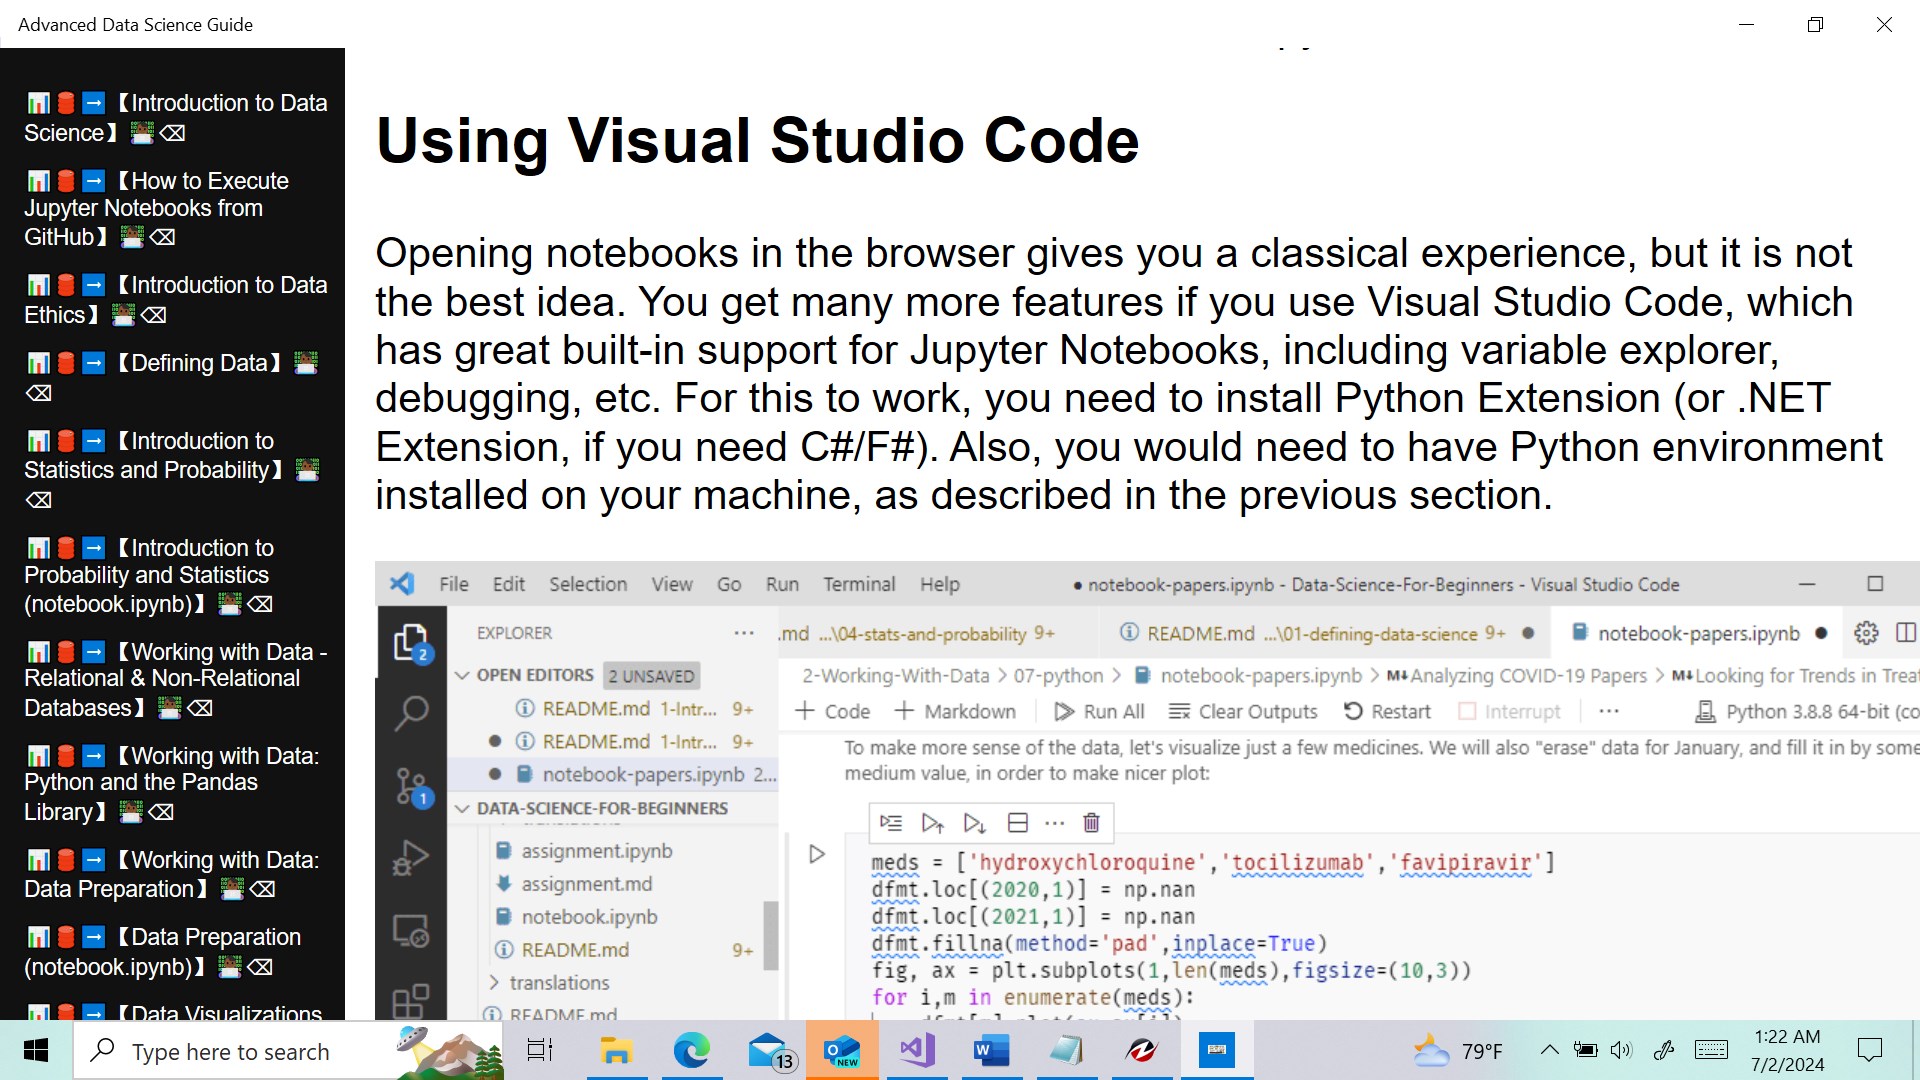Open the touch keyboard tray icon
Viewport: 1920px width, 1080px height.
point(1711,1050)
